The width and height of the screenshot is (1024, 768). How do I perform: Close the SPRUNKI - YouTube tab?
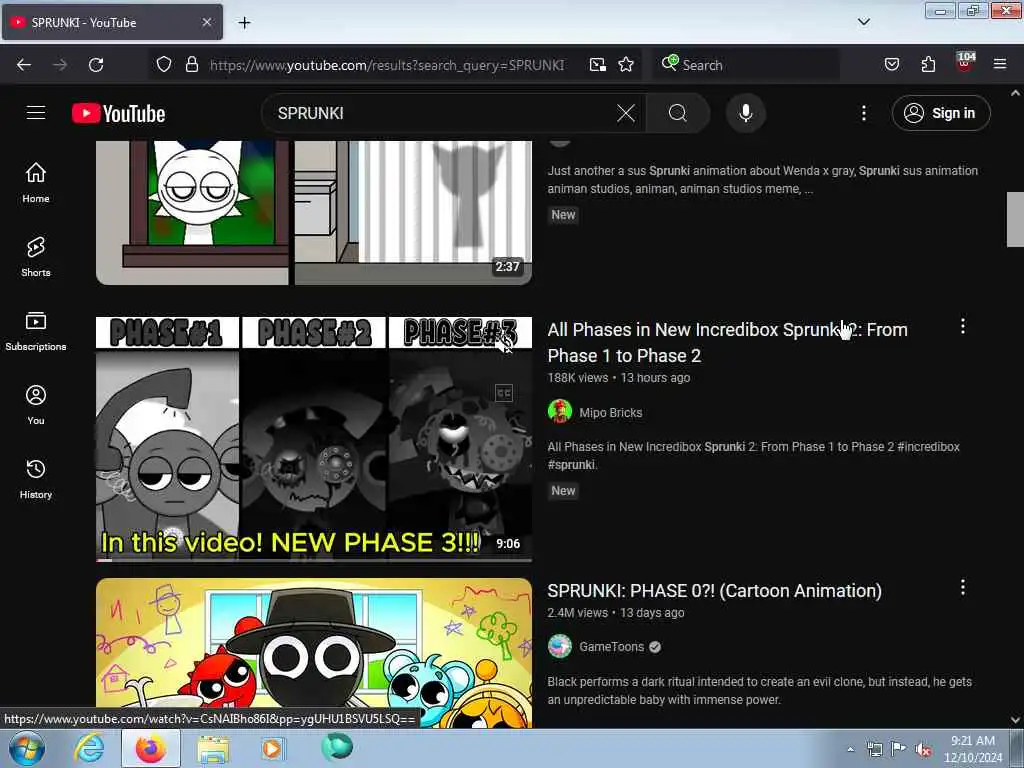[206, 22]
